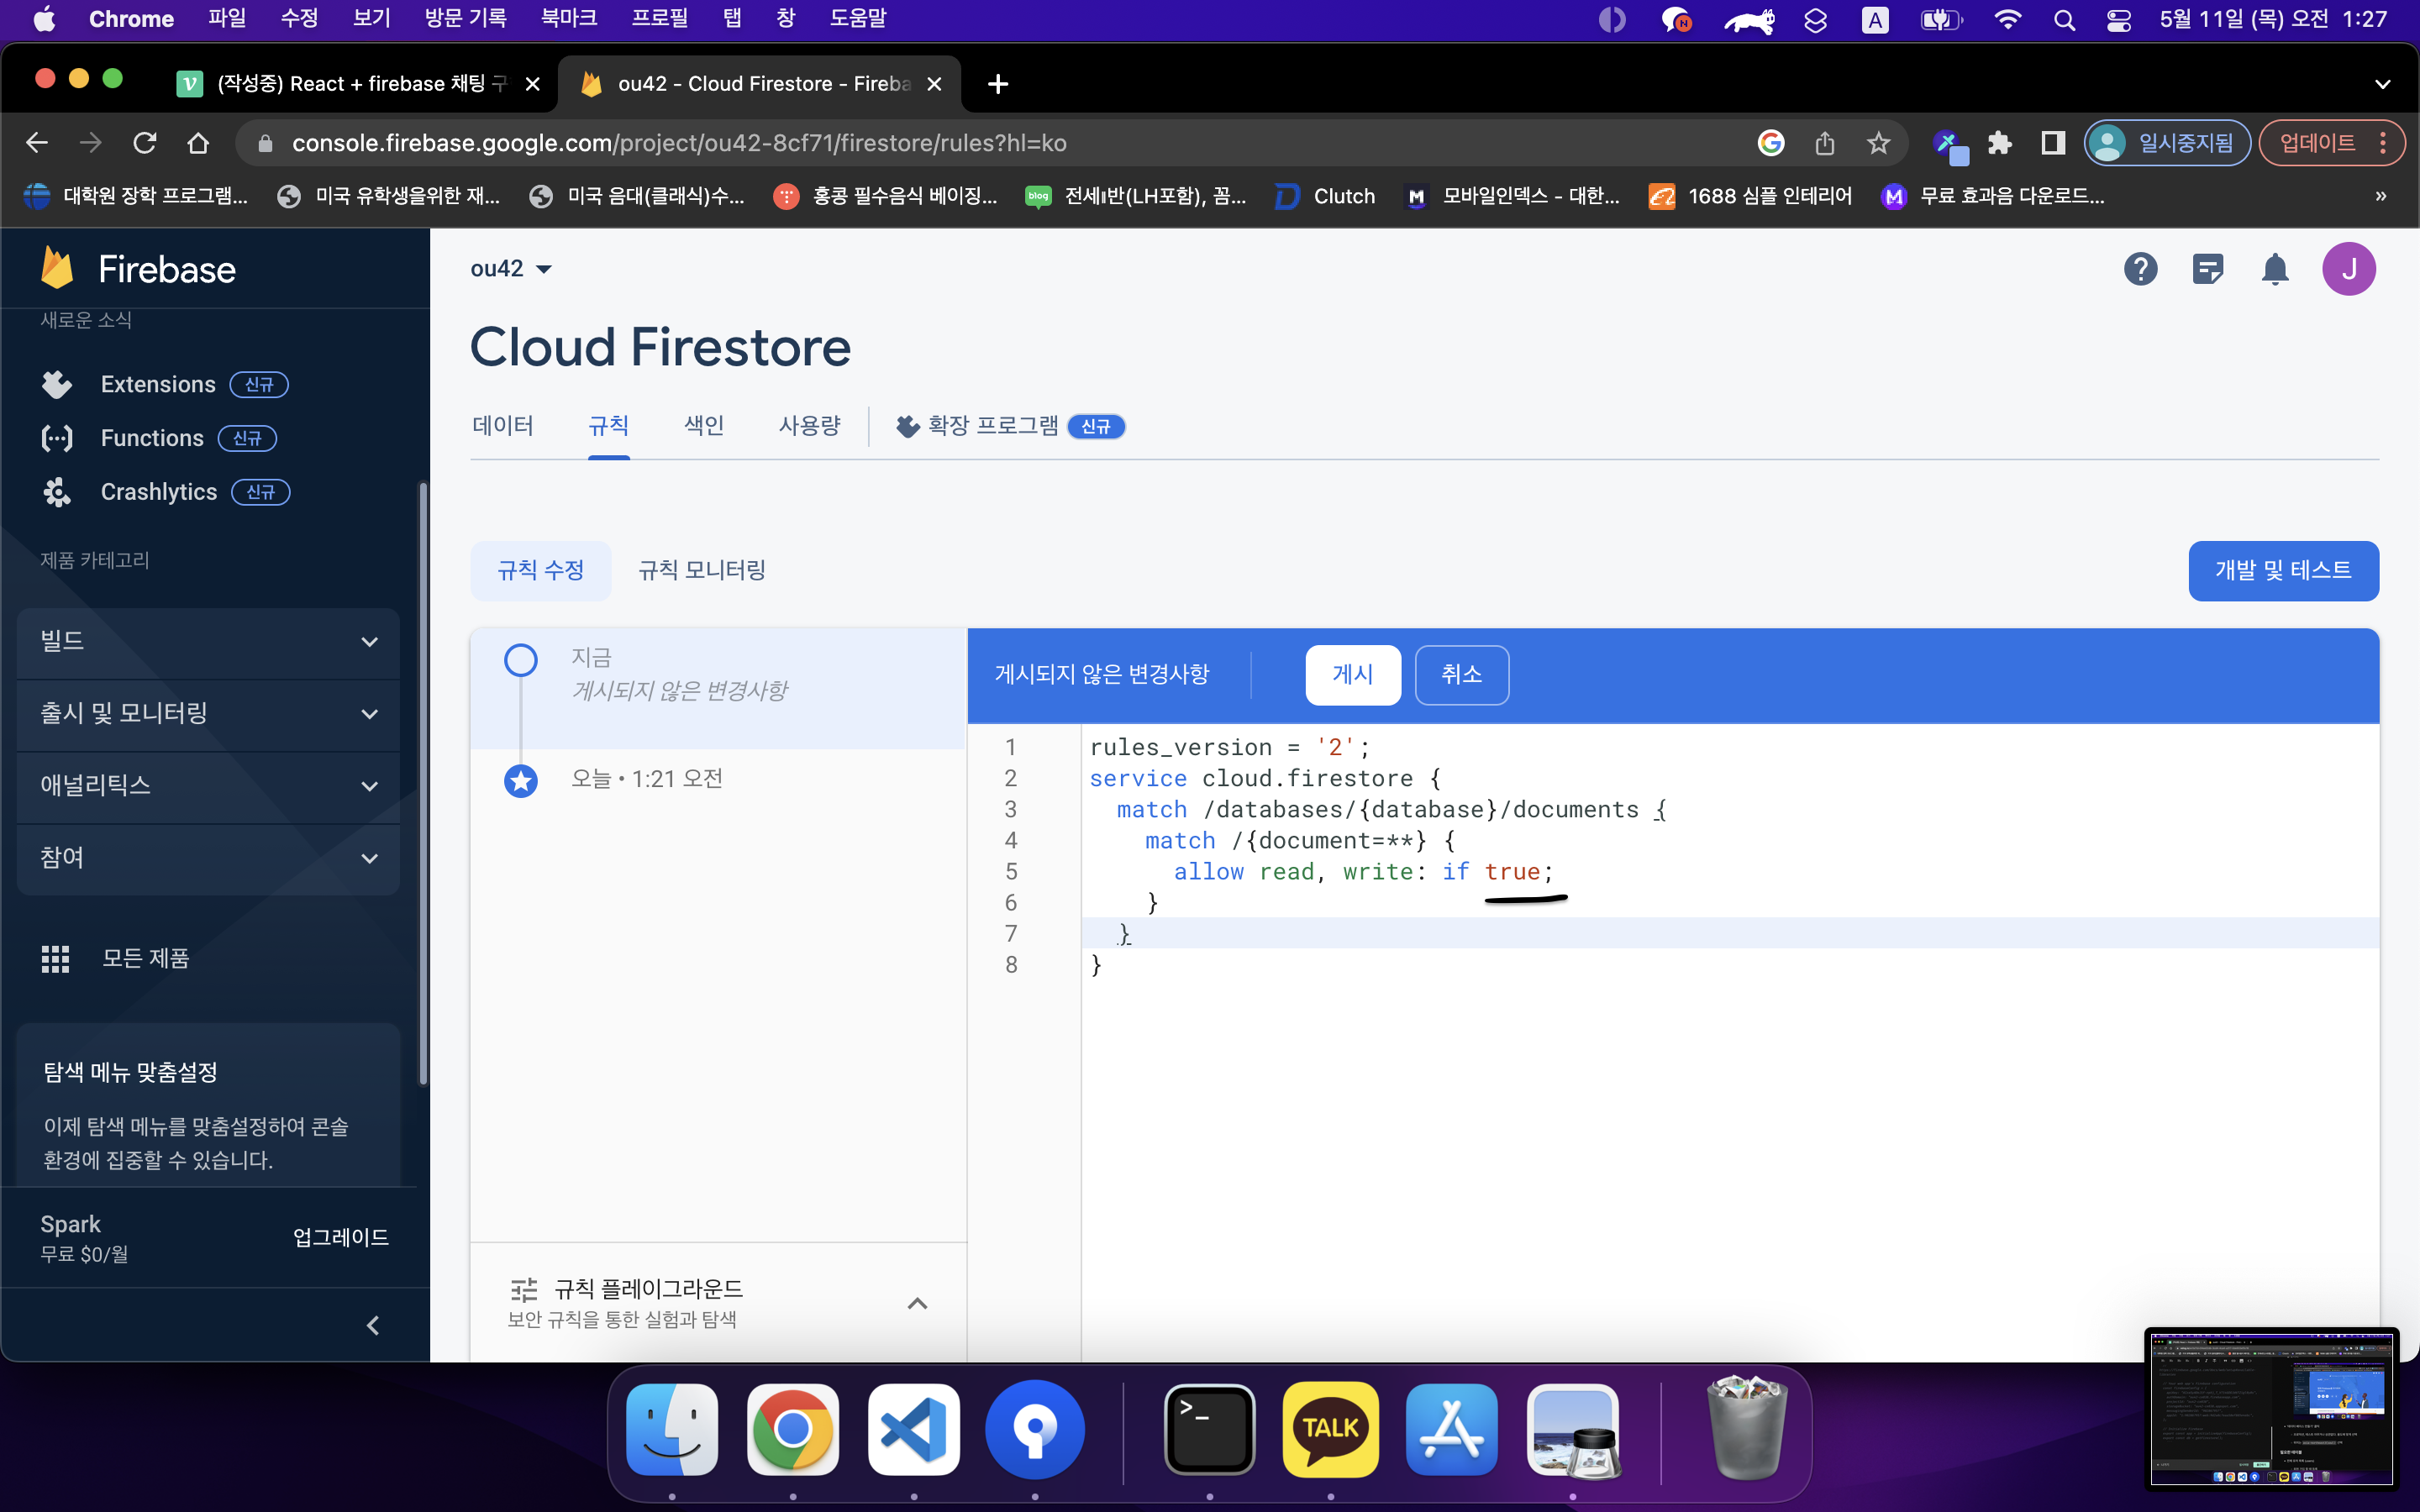
Task: Open the Clutch bookmark
Action: [x=1326, y=196]
